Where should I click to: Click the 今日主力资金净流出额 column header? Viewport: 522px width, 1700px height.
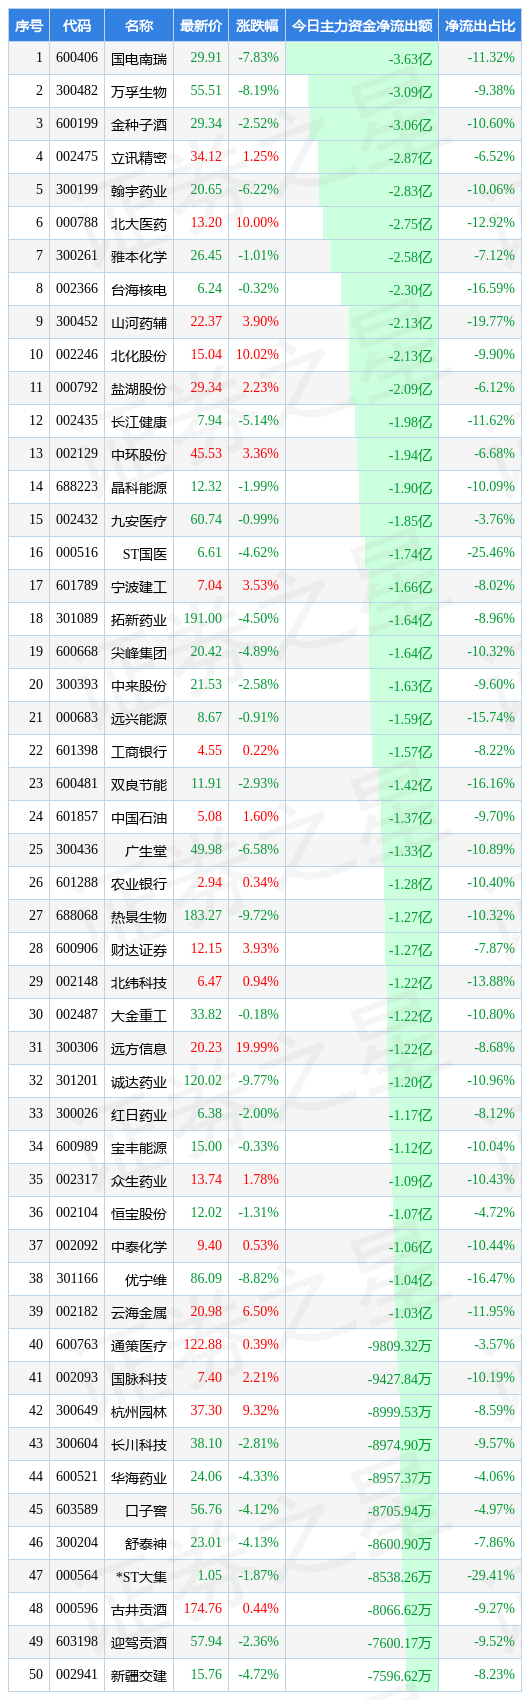(361, 25)
